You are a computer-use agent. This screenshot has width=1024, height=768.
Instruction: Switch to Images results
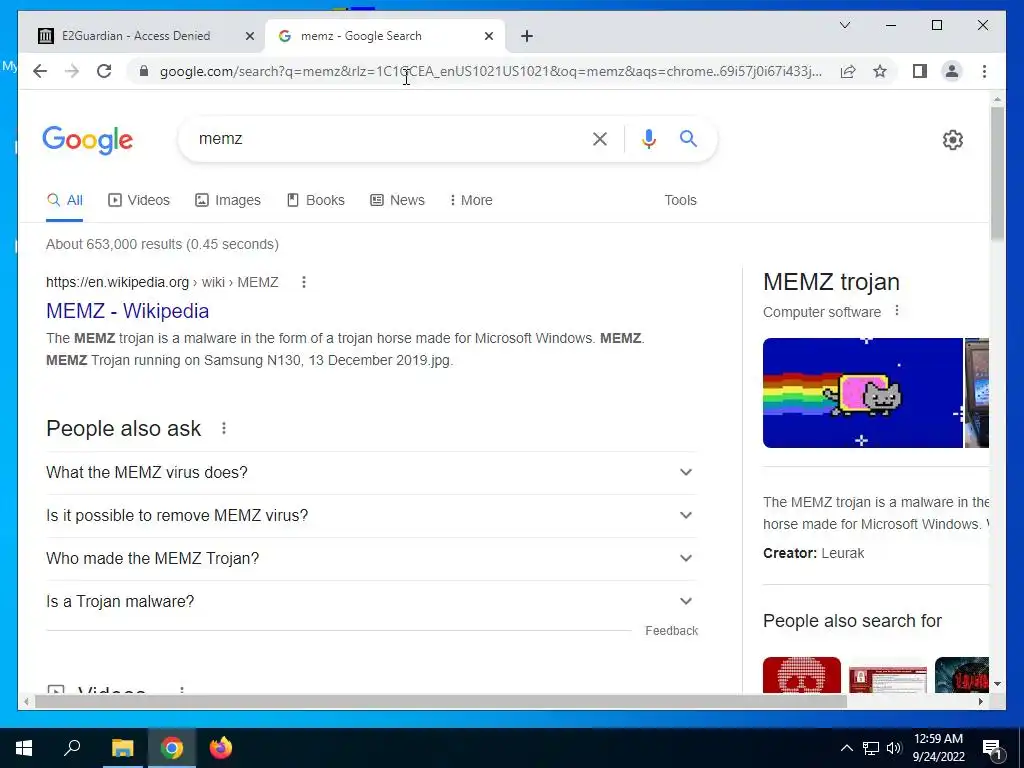[x=228, y=200]
